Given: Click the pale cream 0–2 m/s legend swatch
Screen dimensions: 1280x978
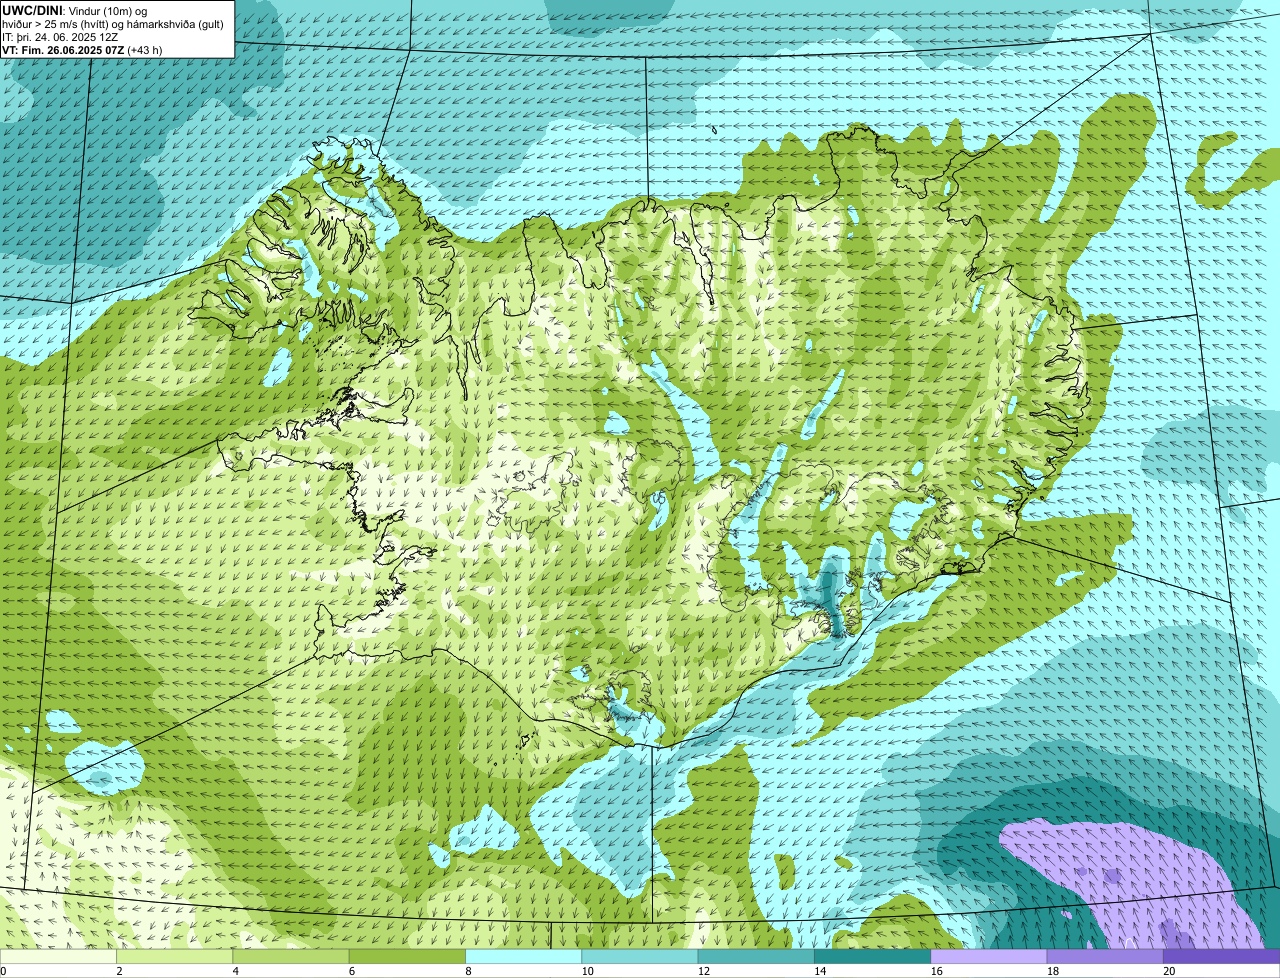Looking at the screenshot, I should coord(58,956).
